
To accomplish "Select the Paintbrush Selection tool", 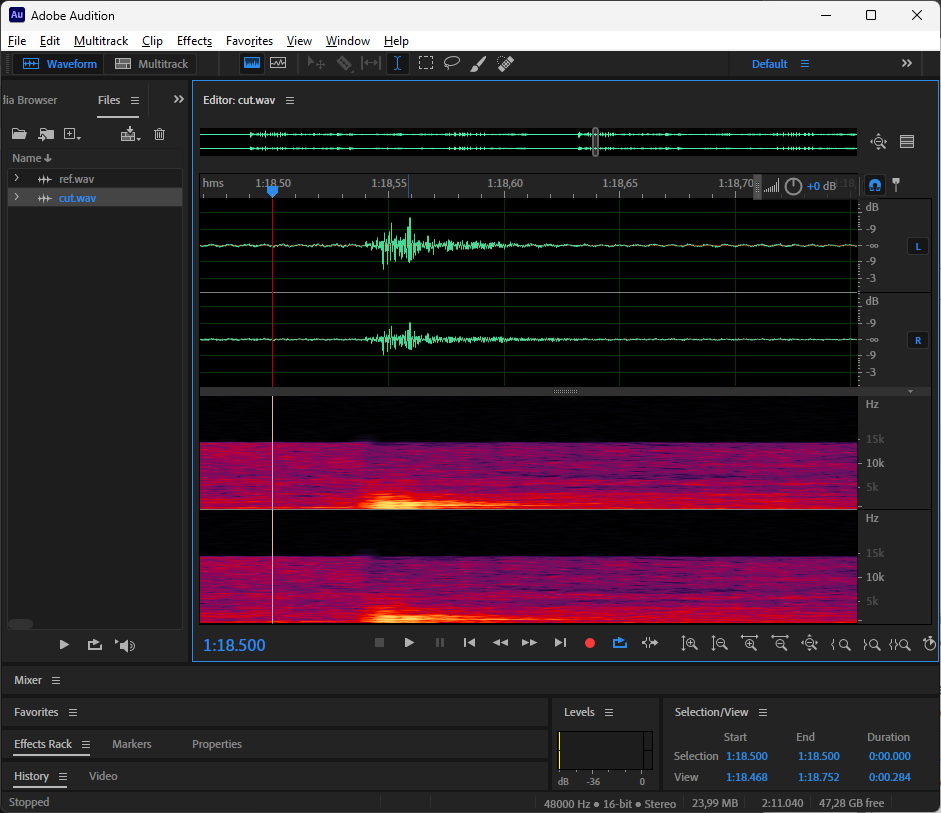I will pos(478,63).
